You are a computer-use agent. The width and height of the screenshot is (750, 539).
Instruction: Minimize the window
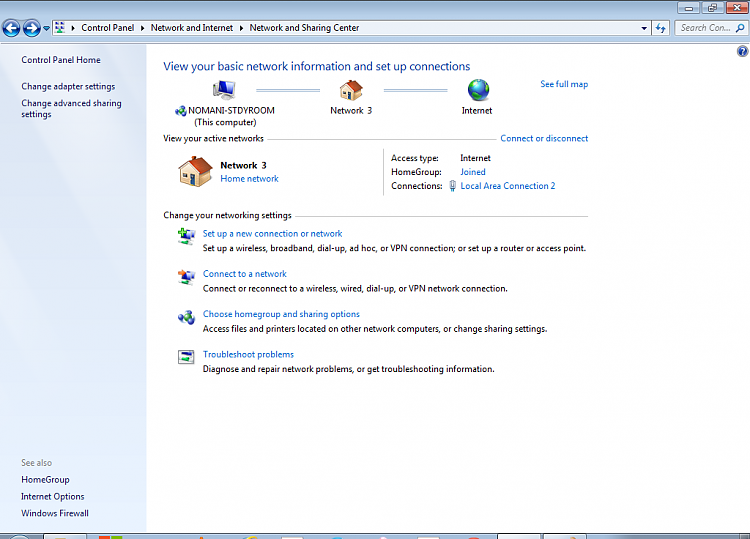tap(689, 8)
